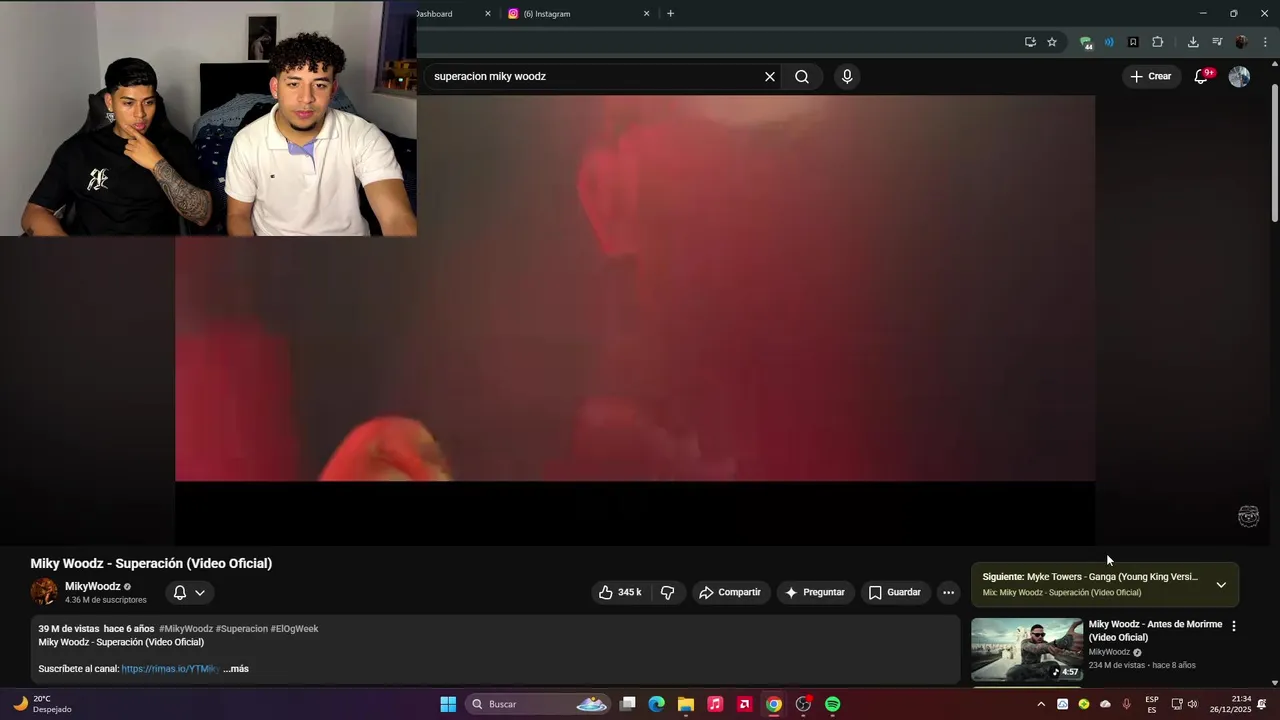Open a new browser tab
The height and width of the screenshot is (720, 1280).
click(670, 14)
